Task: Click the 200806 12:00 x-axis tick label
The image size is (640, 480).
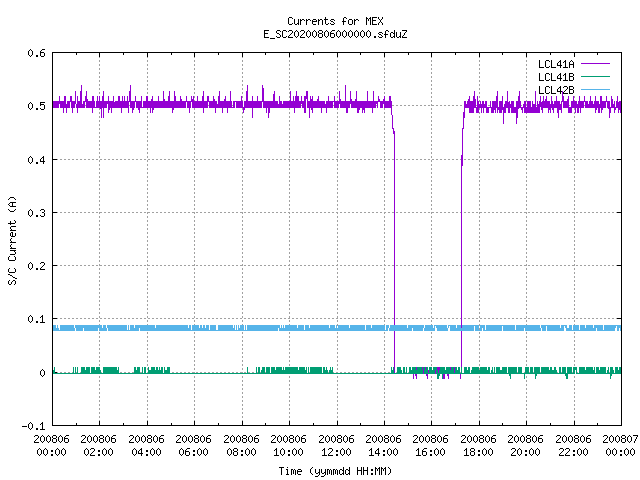Action: point(336,446)
